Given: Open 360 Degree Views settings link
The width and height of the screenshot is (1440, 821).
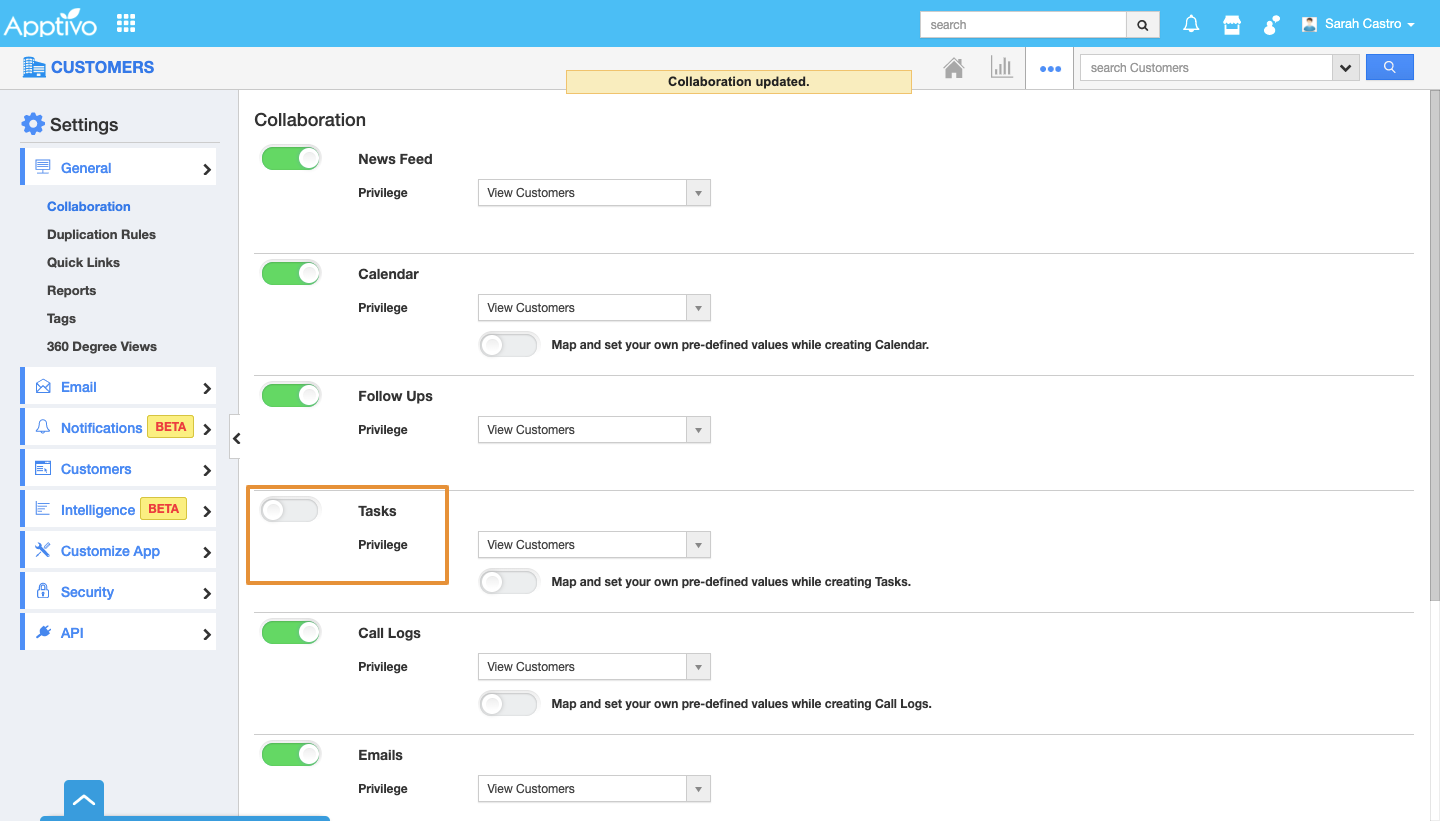Looking at the screenshot, I should click(102, 347).
